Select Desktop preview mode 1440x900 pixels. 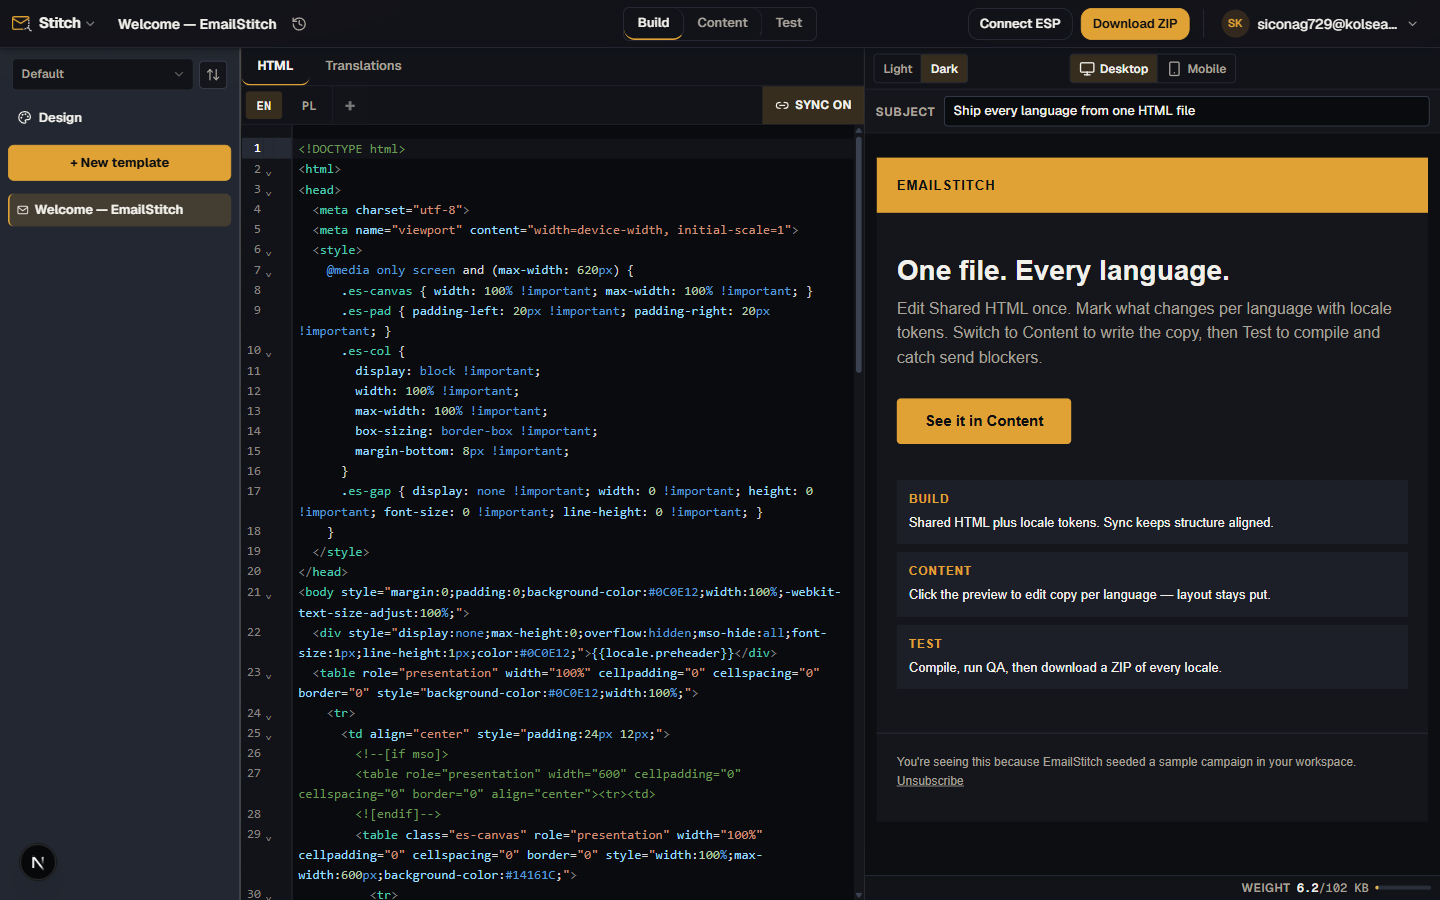tap(1114, 69)
